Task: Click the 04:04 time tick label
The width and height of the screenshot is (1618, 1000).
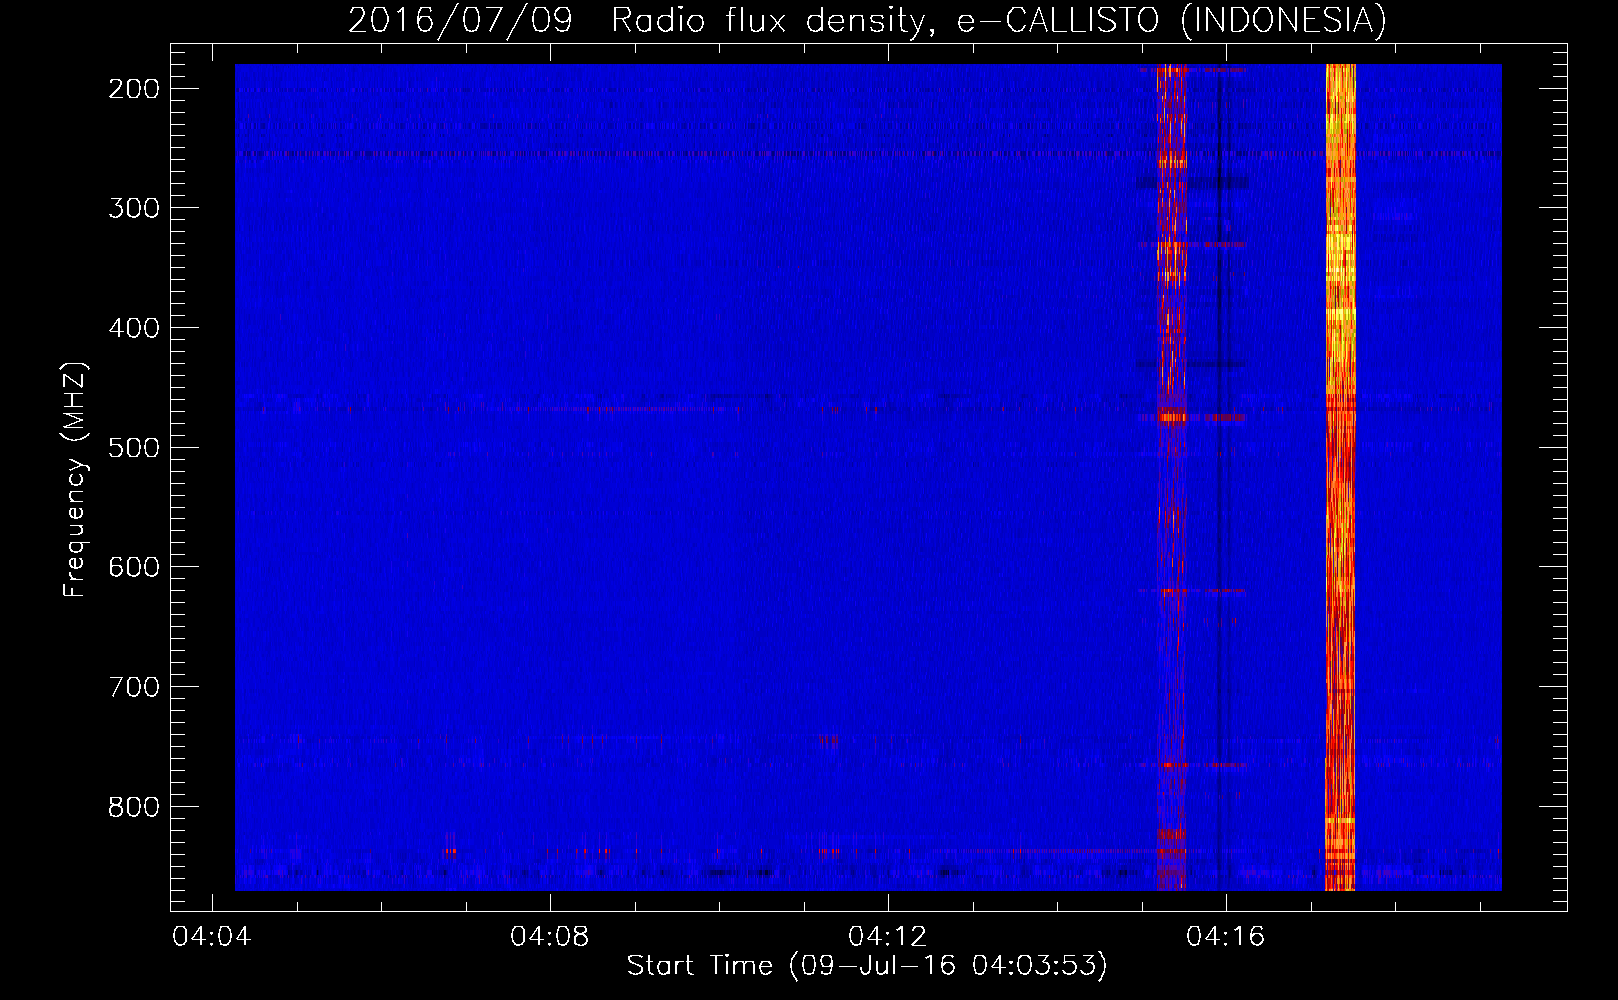Action: [x=211, y=937]
